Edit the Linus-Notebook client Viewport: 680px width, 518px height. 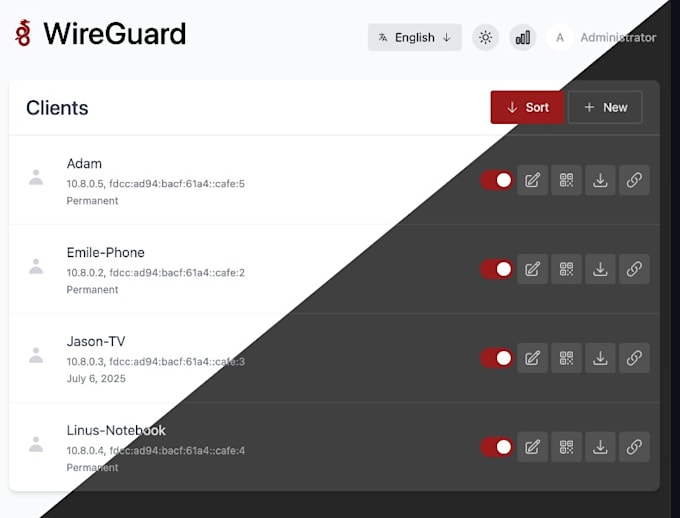tap(533, 447)
